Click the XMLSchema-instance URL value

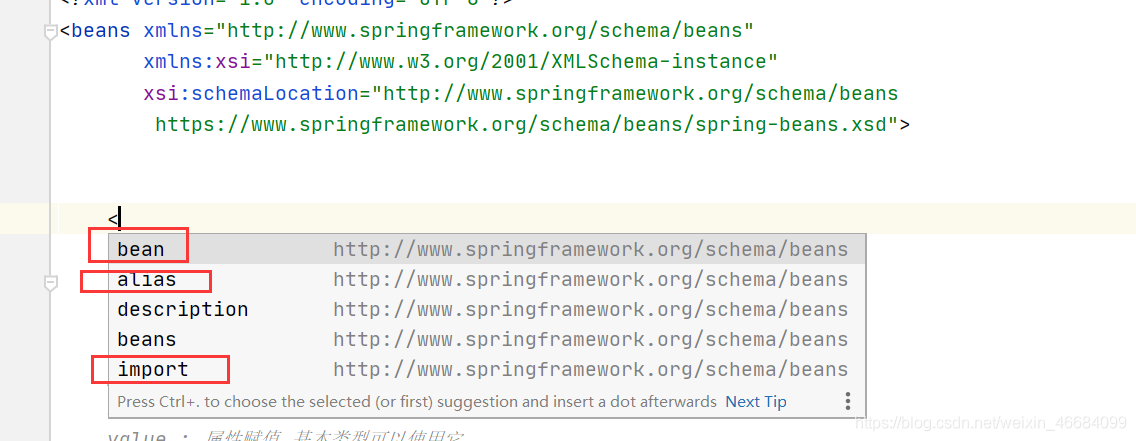(520, 62)
